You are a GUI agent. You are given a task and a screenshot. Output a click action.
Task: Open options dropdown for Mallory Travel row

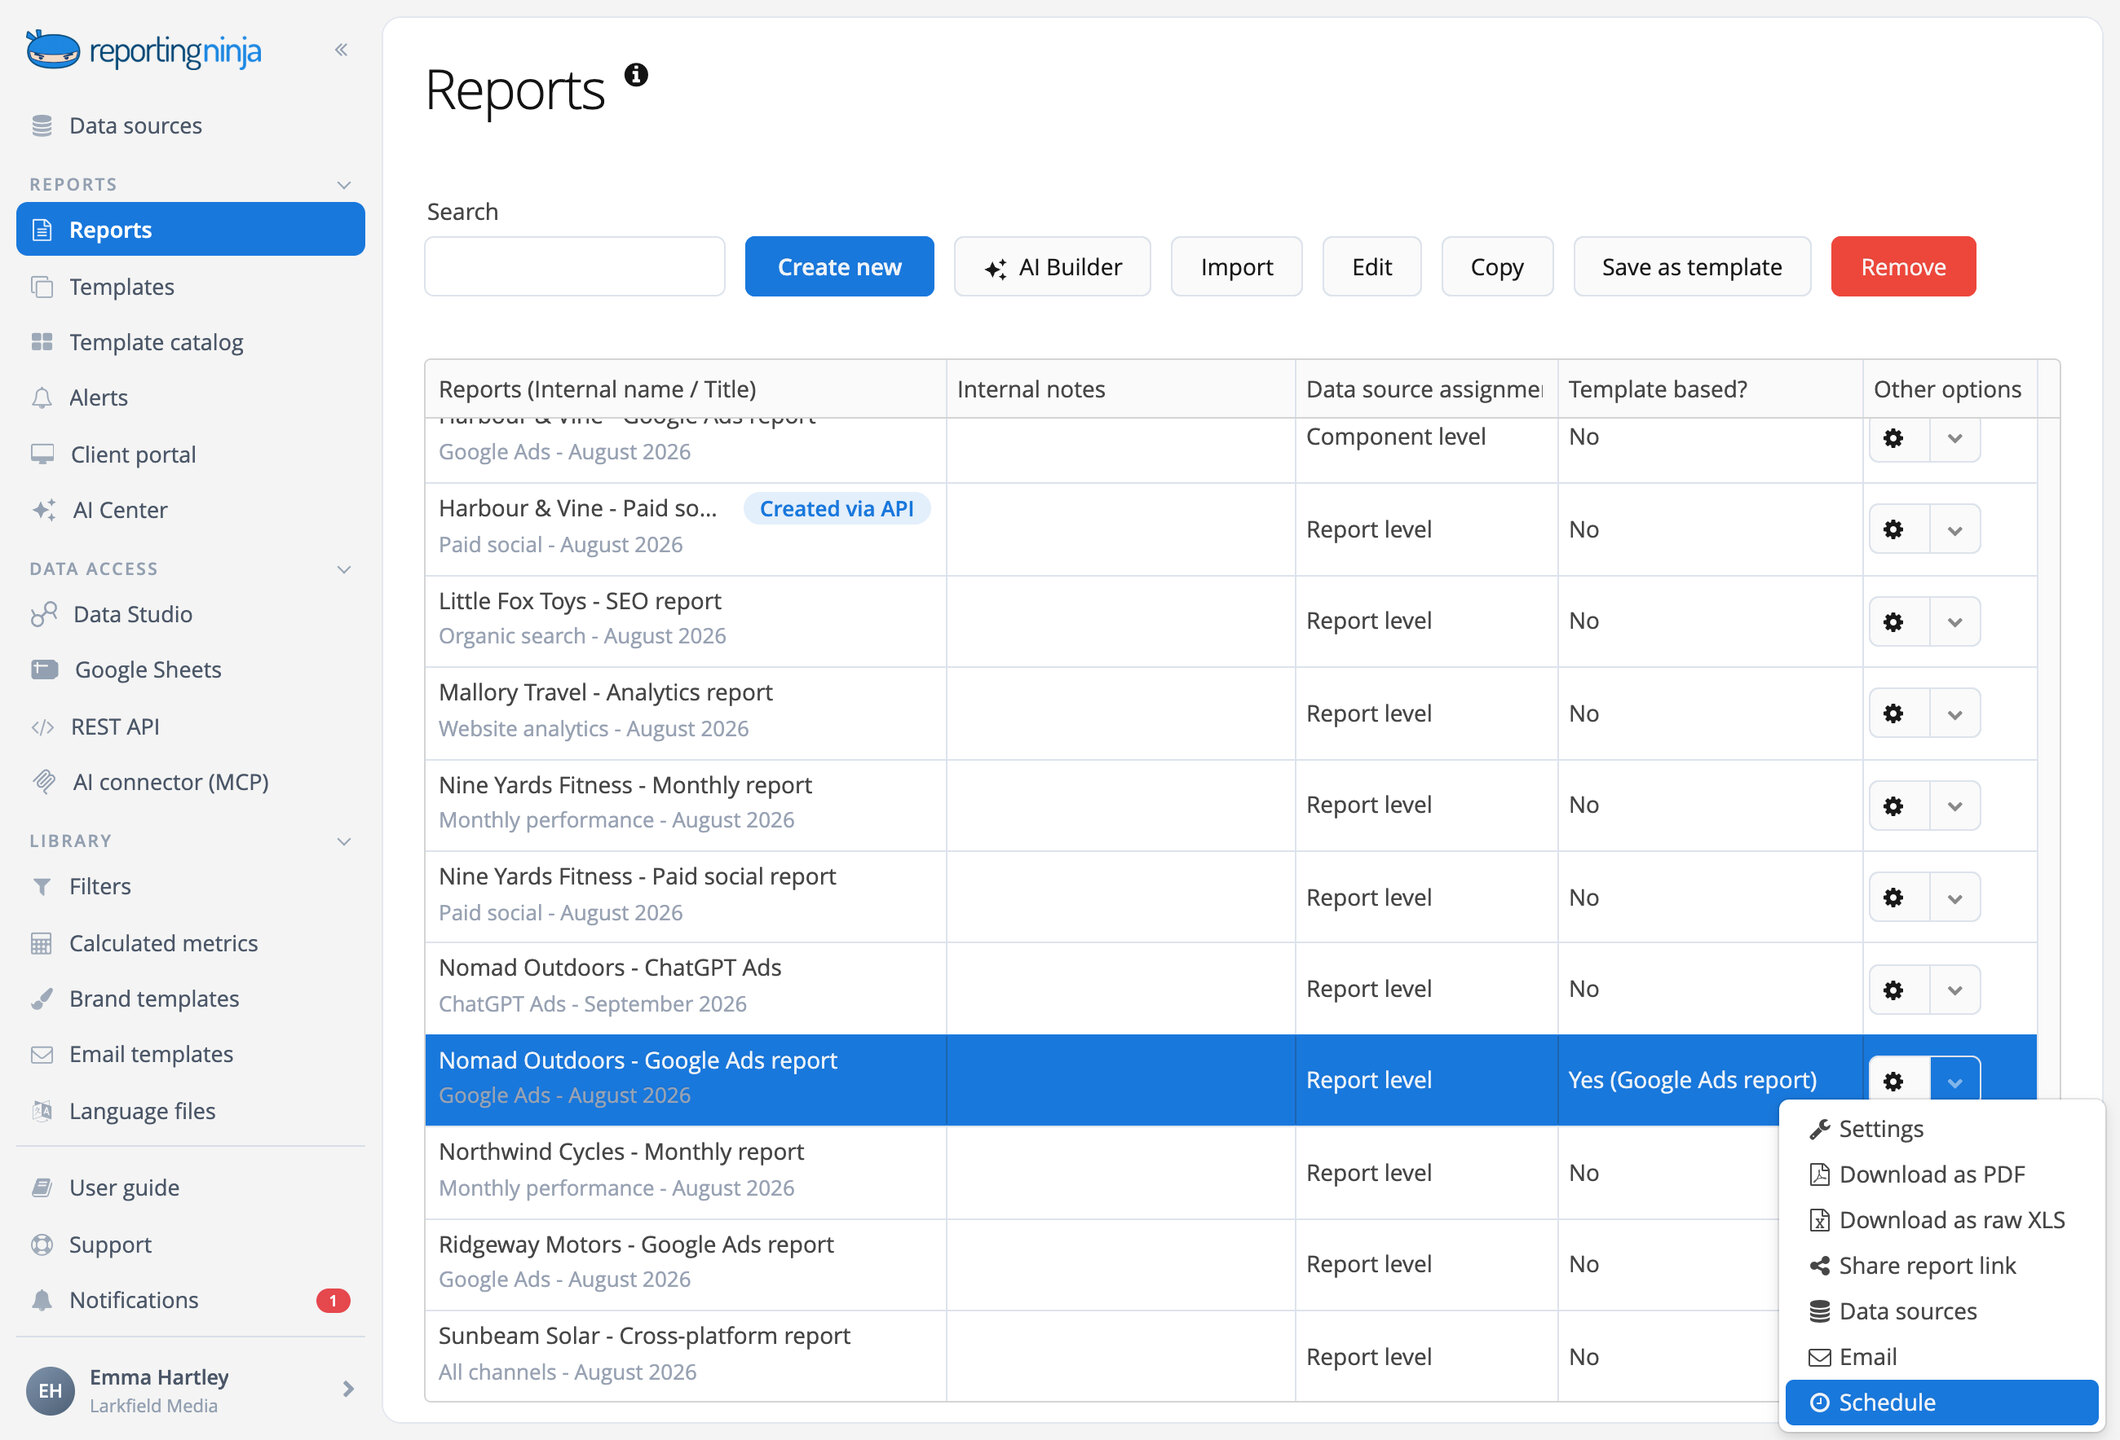coord(1955,713)
